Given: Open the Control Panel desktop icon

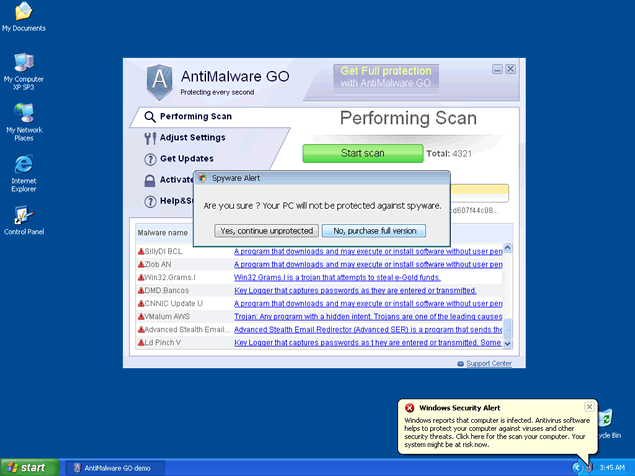Looking at the screenshot, I should pos(23,215).
